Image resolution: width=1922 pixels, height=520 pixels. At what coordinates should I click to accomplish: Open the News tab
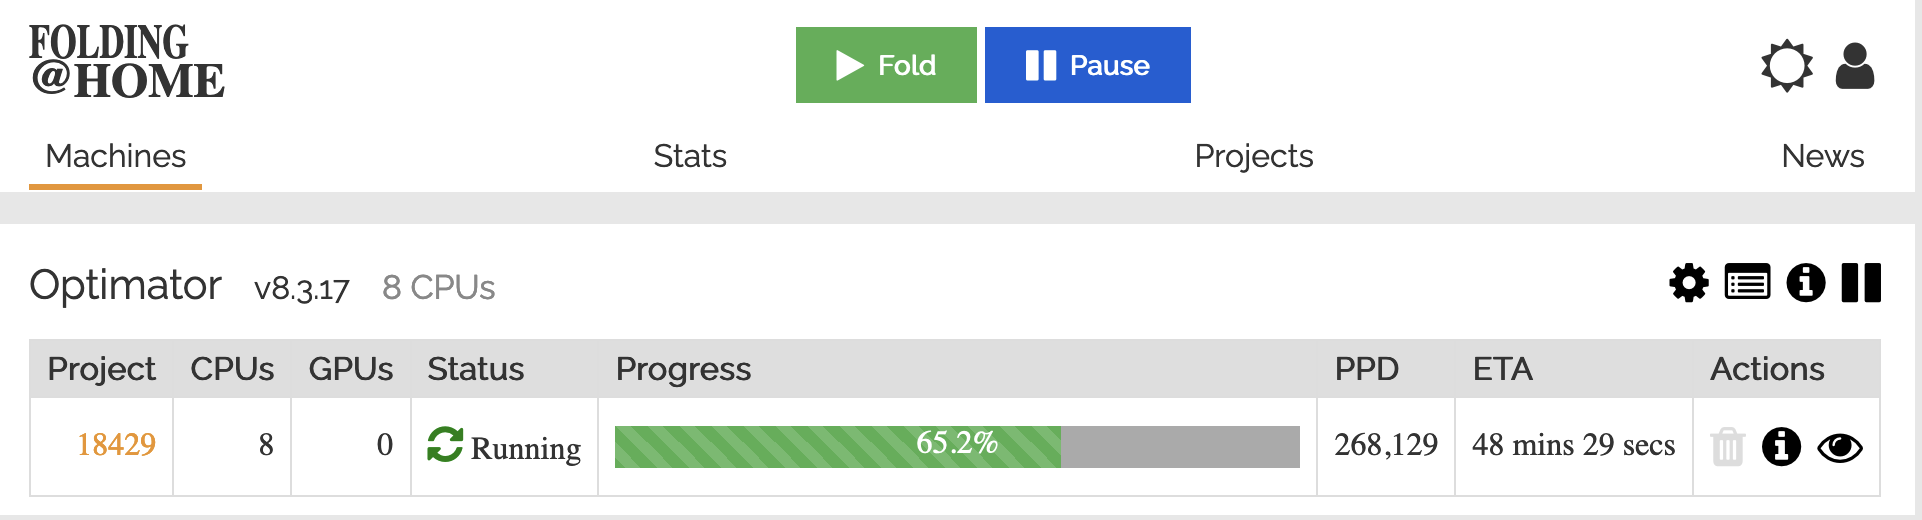click(x=1822, y=156)
